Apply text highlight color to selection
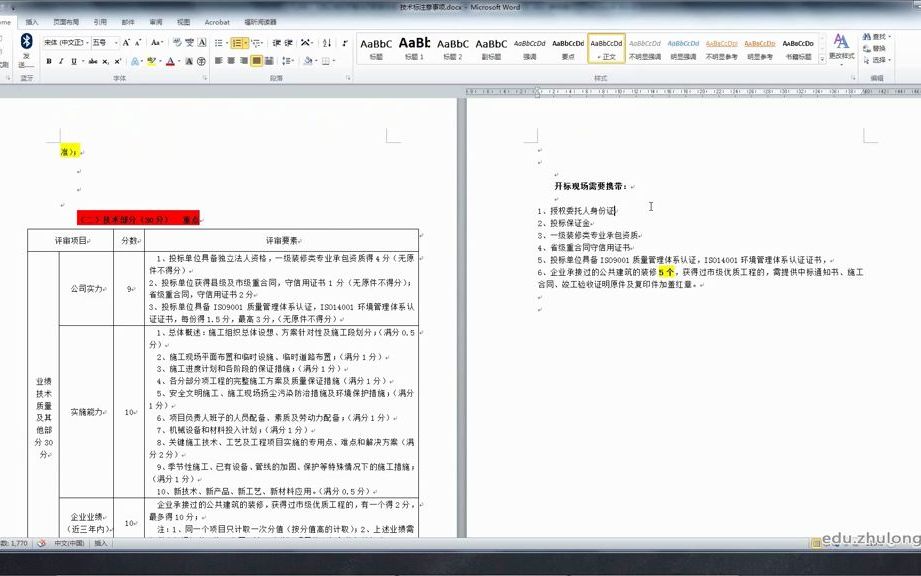Viewport: 921px width, 576px height. (150, 61)
